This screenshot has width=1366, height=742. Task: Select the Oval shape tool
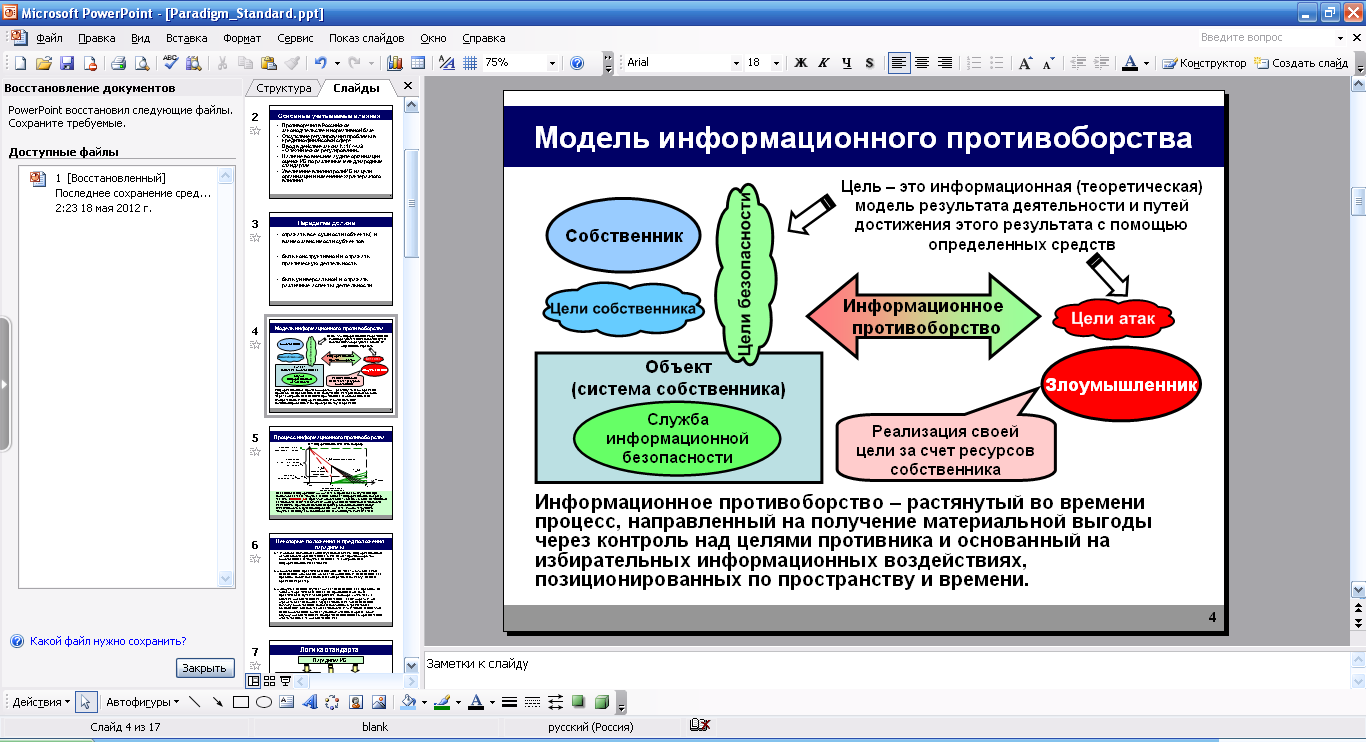coord(263,702)
